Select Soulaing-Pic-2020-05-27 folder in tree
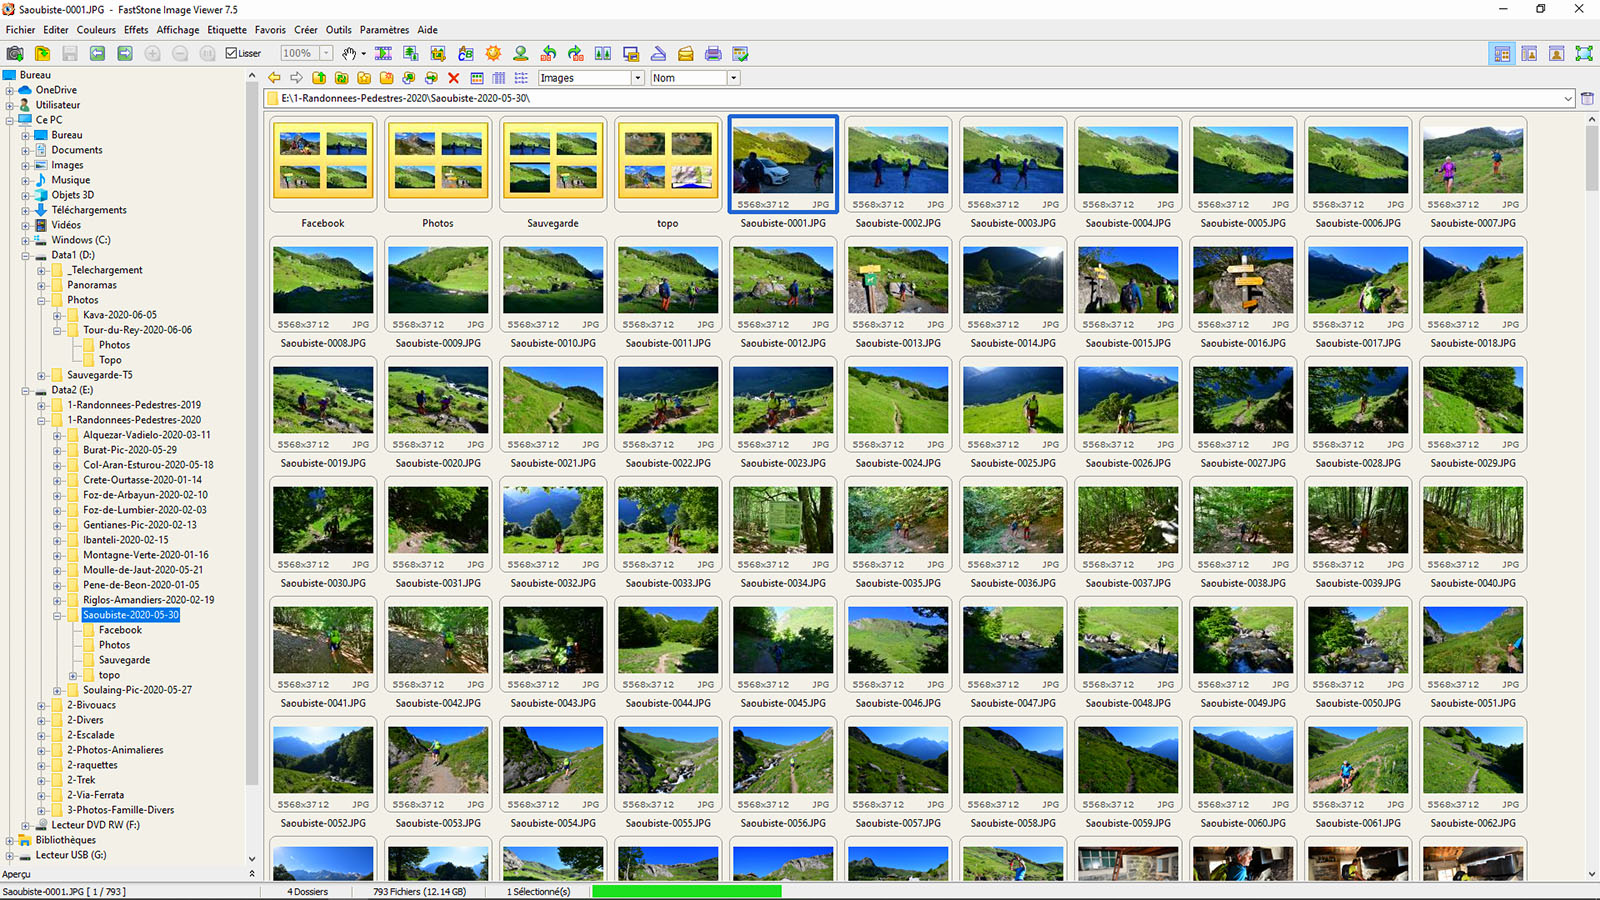1600x900 pixels. 137,690
